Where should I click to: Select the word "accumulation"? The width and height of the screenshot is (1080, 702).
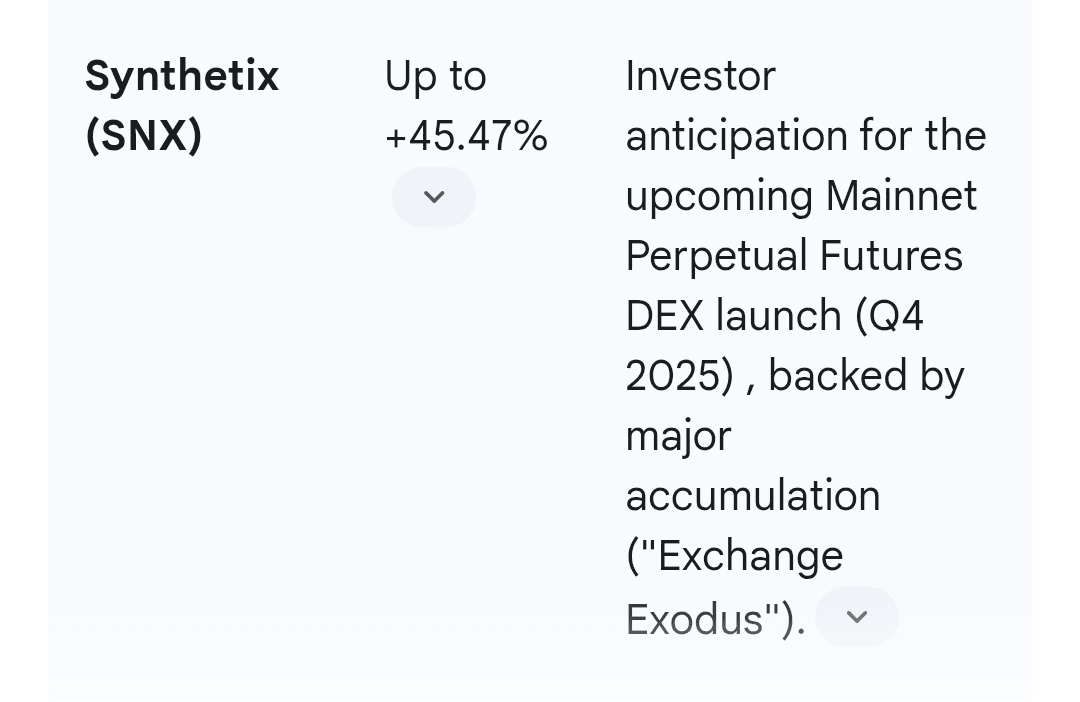753,497
